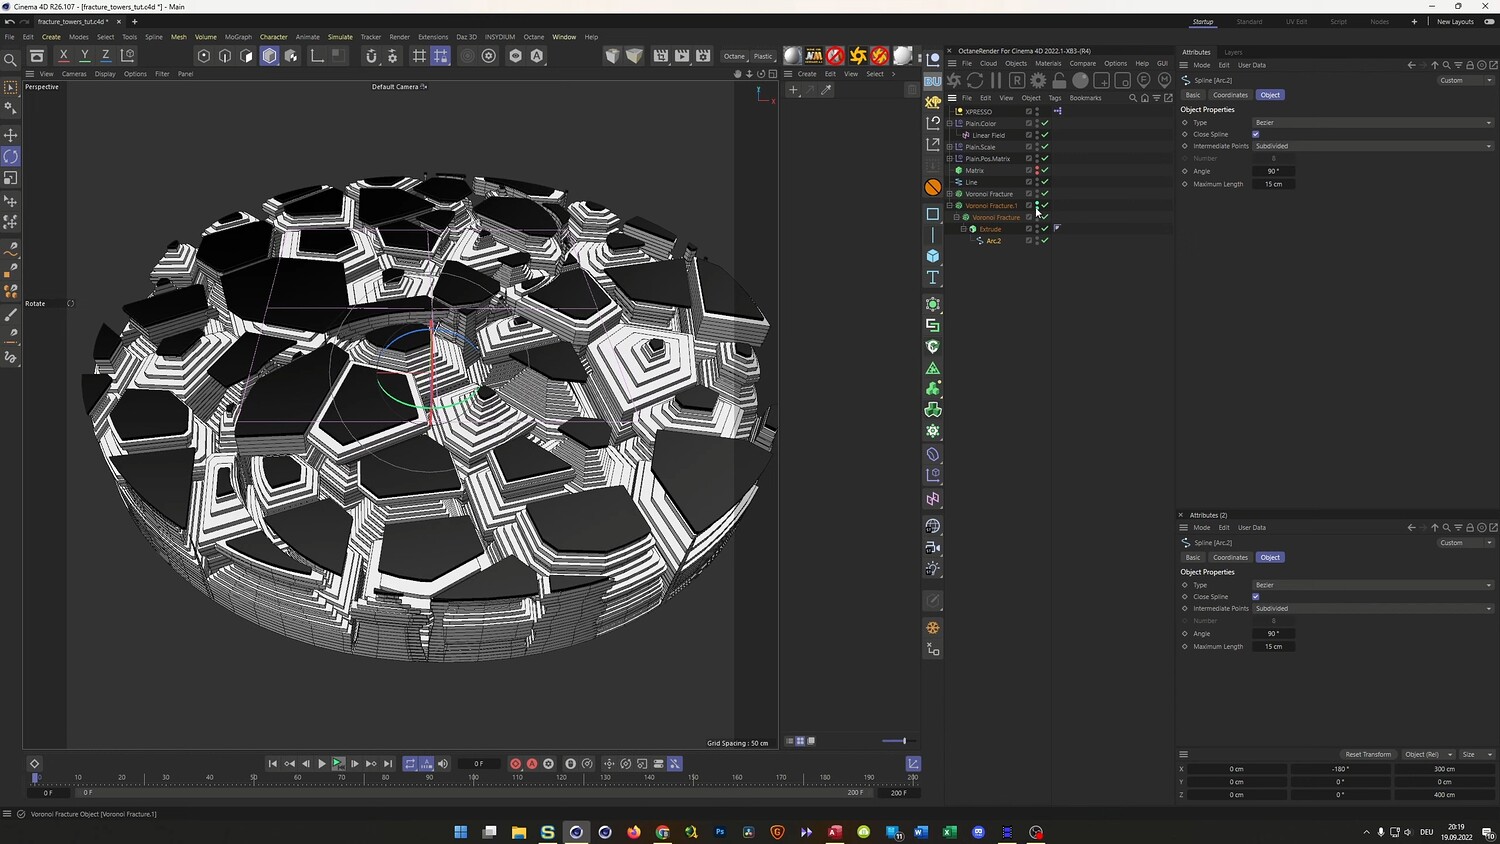Open the MoGraph menu
Viewport: 1500px width, 844px height.
(x=238, y=37)
